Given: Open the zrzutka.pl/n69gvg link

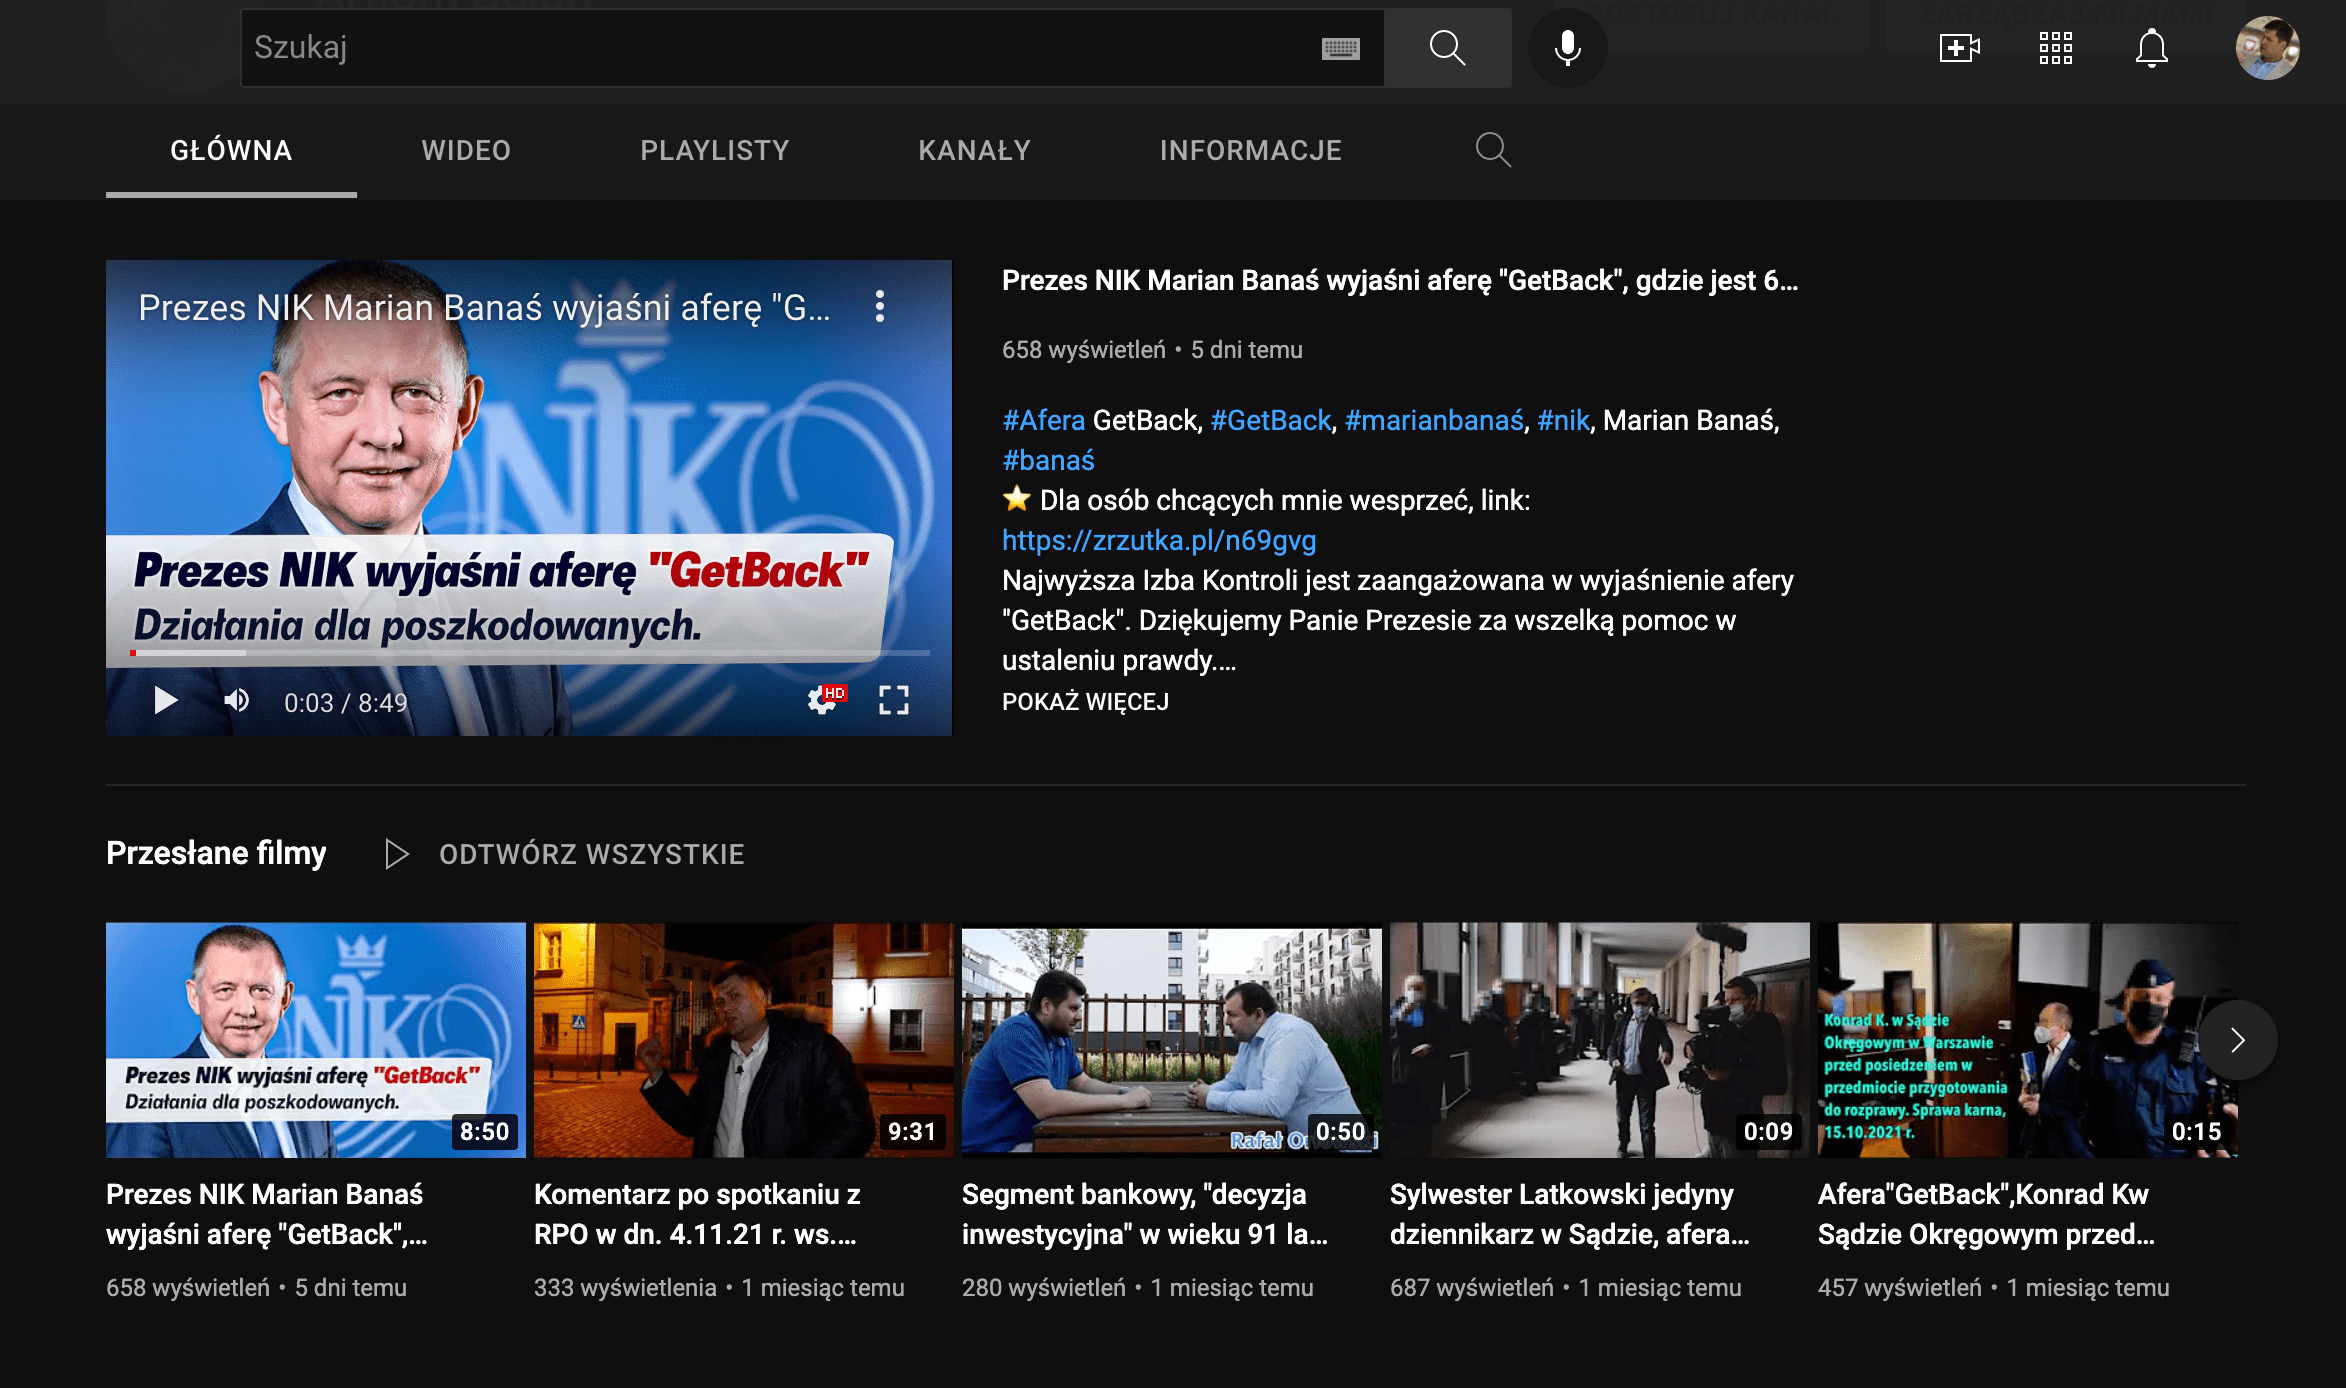Looking at the screenshot, I should pos(1159,540).
